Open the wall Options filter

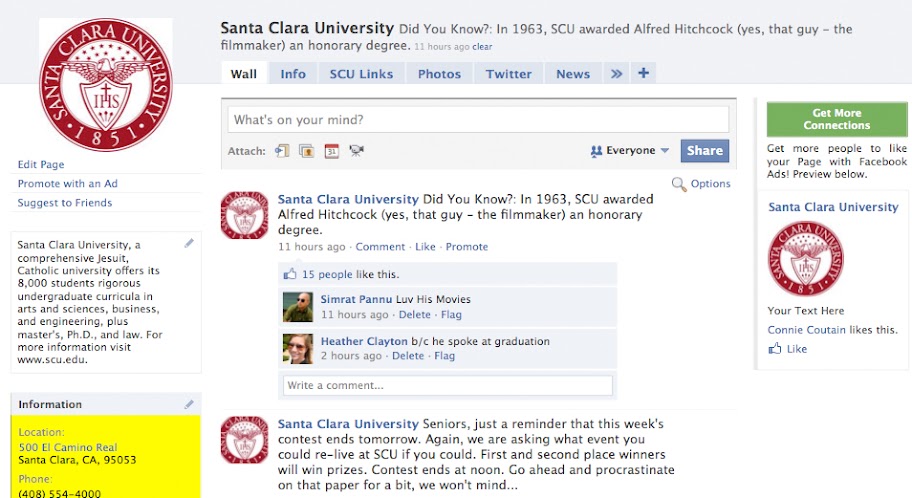tap(701, 184)
